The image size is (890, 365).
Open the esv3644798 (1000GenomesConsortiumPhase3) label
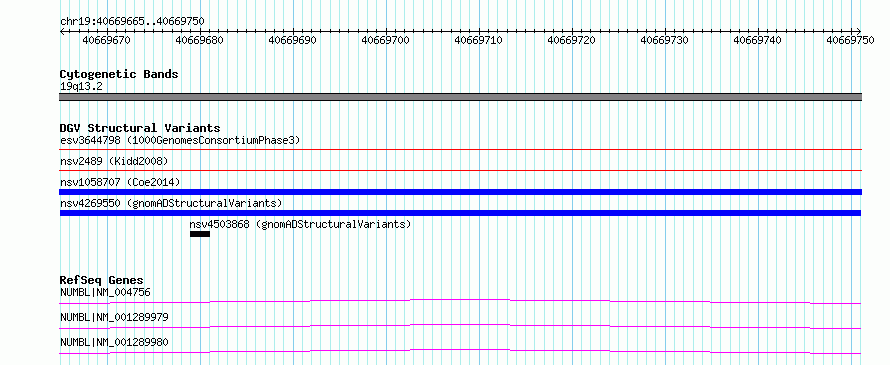(x=180, y=140)
